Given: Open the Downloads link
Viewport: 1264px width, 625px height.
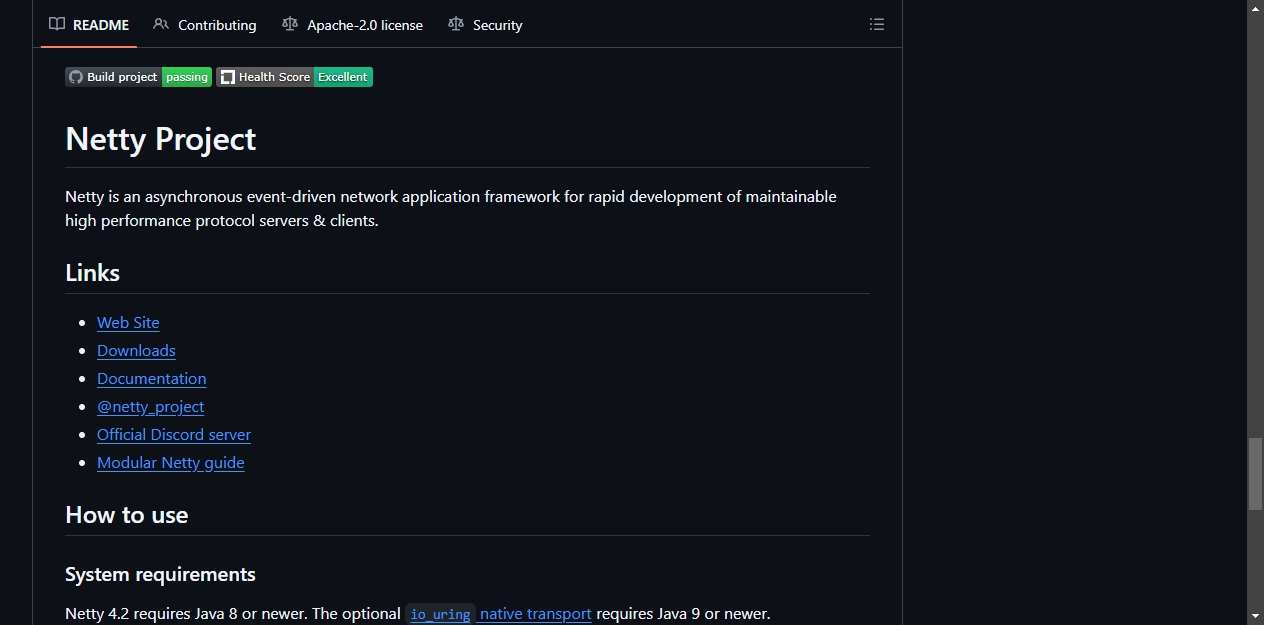Looking at the screenshot, I should click(x=136, y=350).
